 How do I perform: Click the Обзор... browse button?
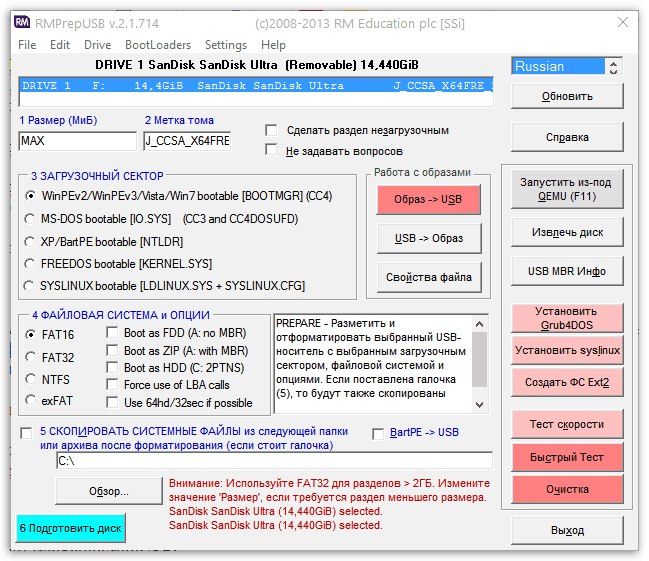click(109, 491)
